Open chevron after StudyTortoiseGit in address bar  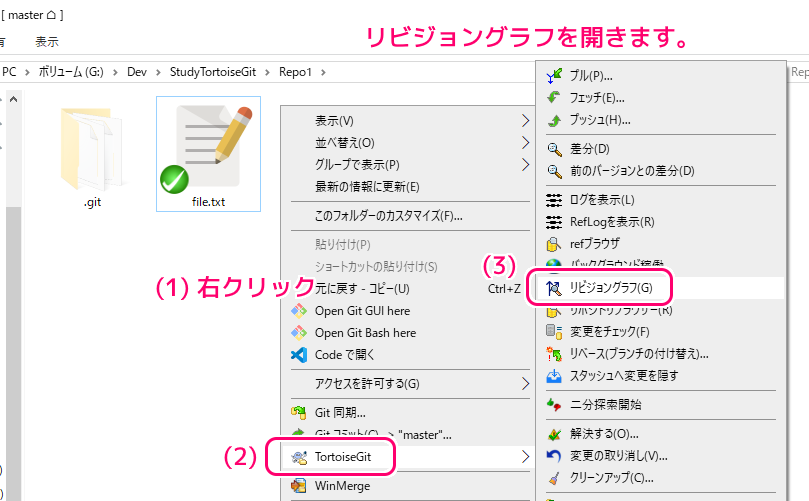click(267, 72)
